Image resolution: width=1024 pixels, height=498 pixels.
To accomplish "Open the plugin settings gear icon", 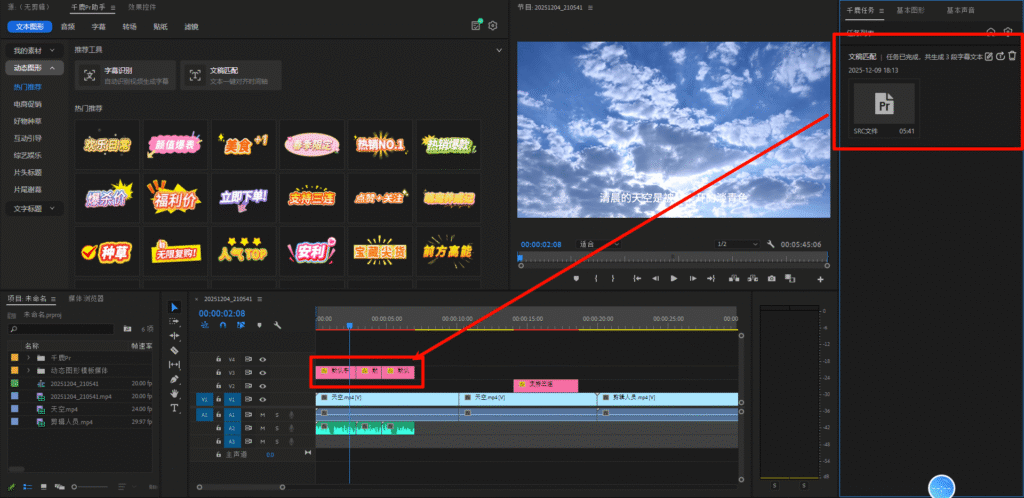I will [492, 25].
